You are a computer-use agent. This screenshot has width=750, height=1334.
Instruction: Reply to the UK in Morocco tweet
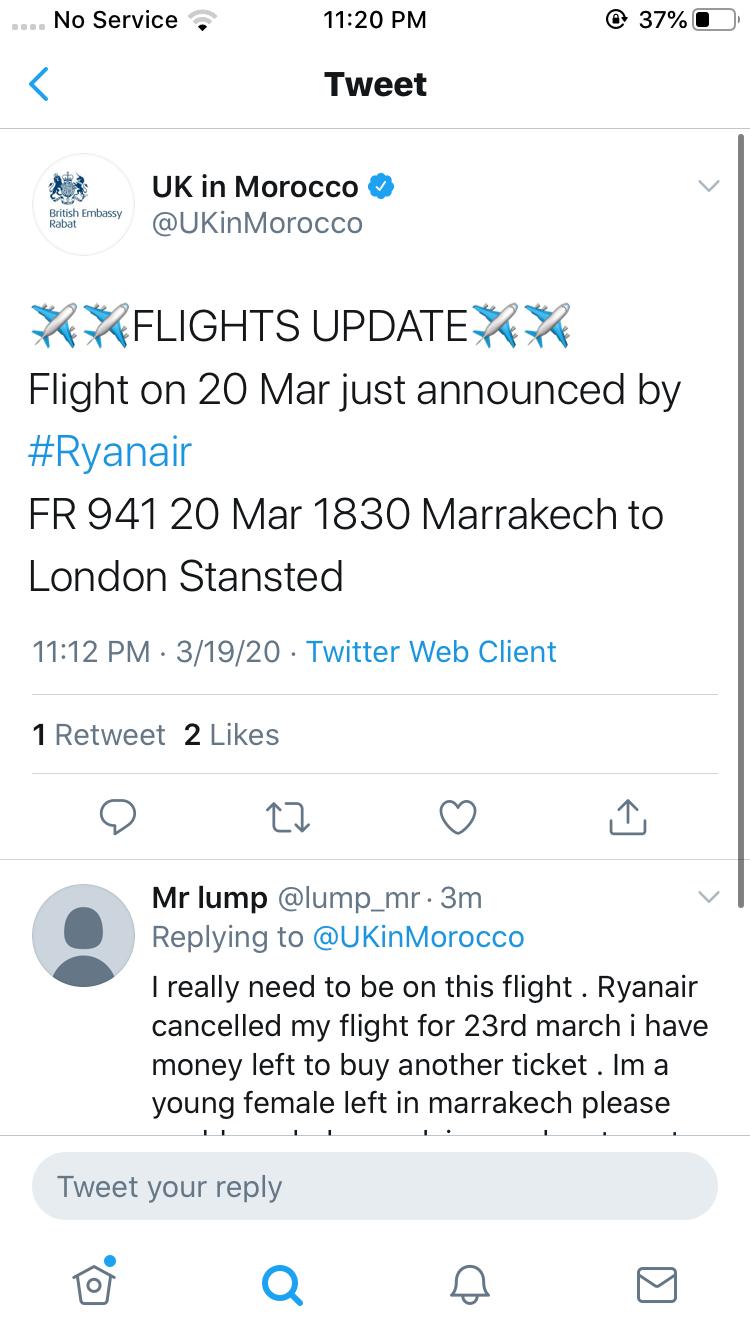tap(118, 816)
